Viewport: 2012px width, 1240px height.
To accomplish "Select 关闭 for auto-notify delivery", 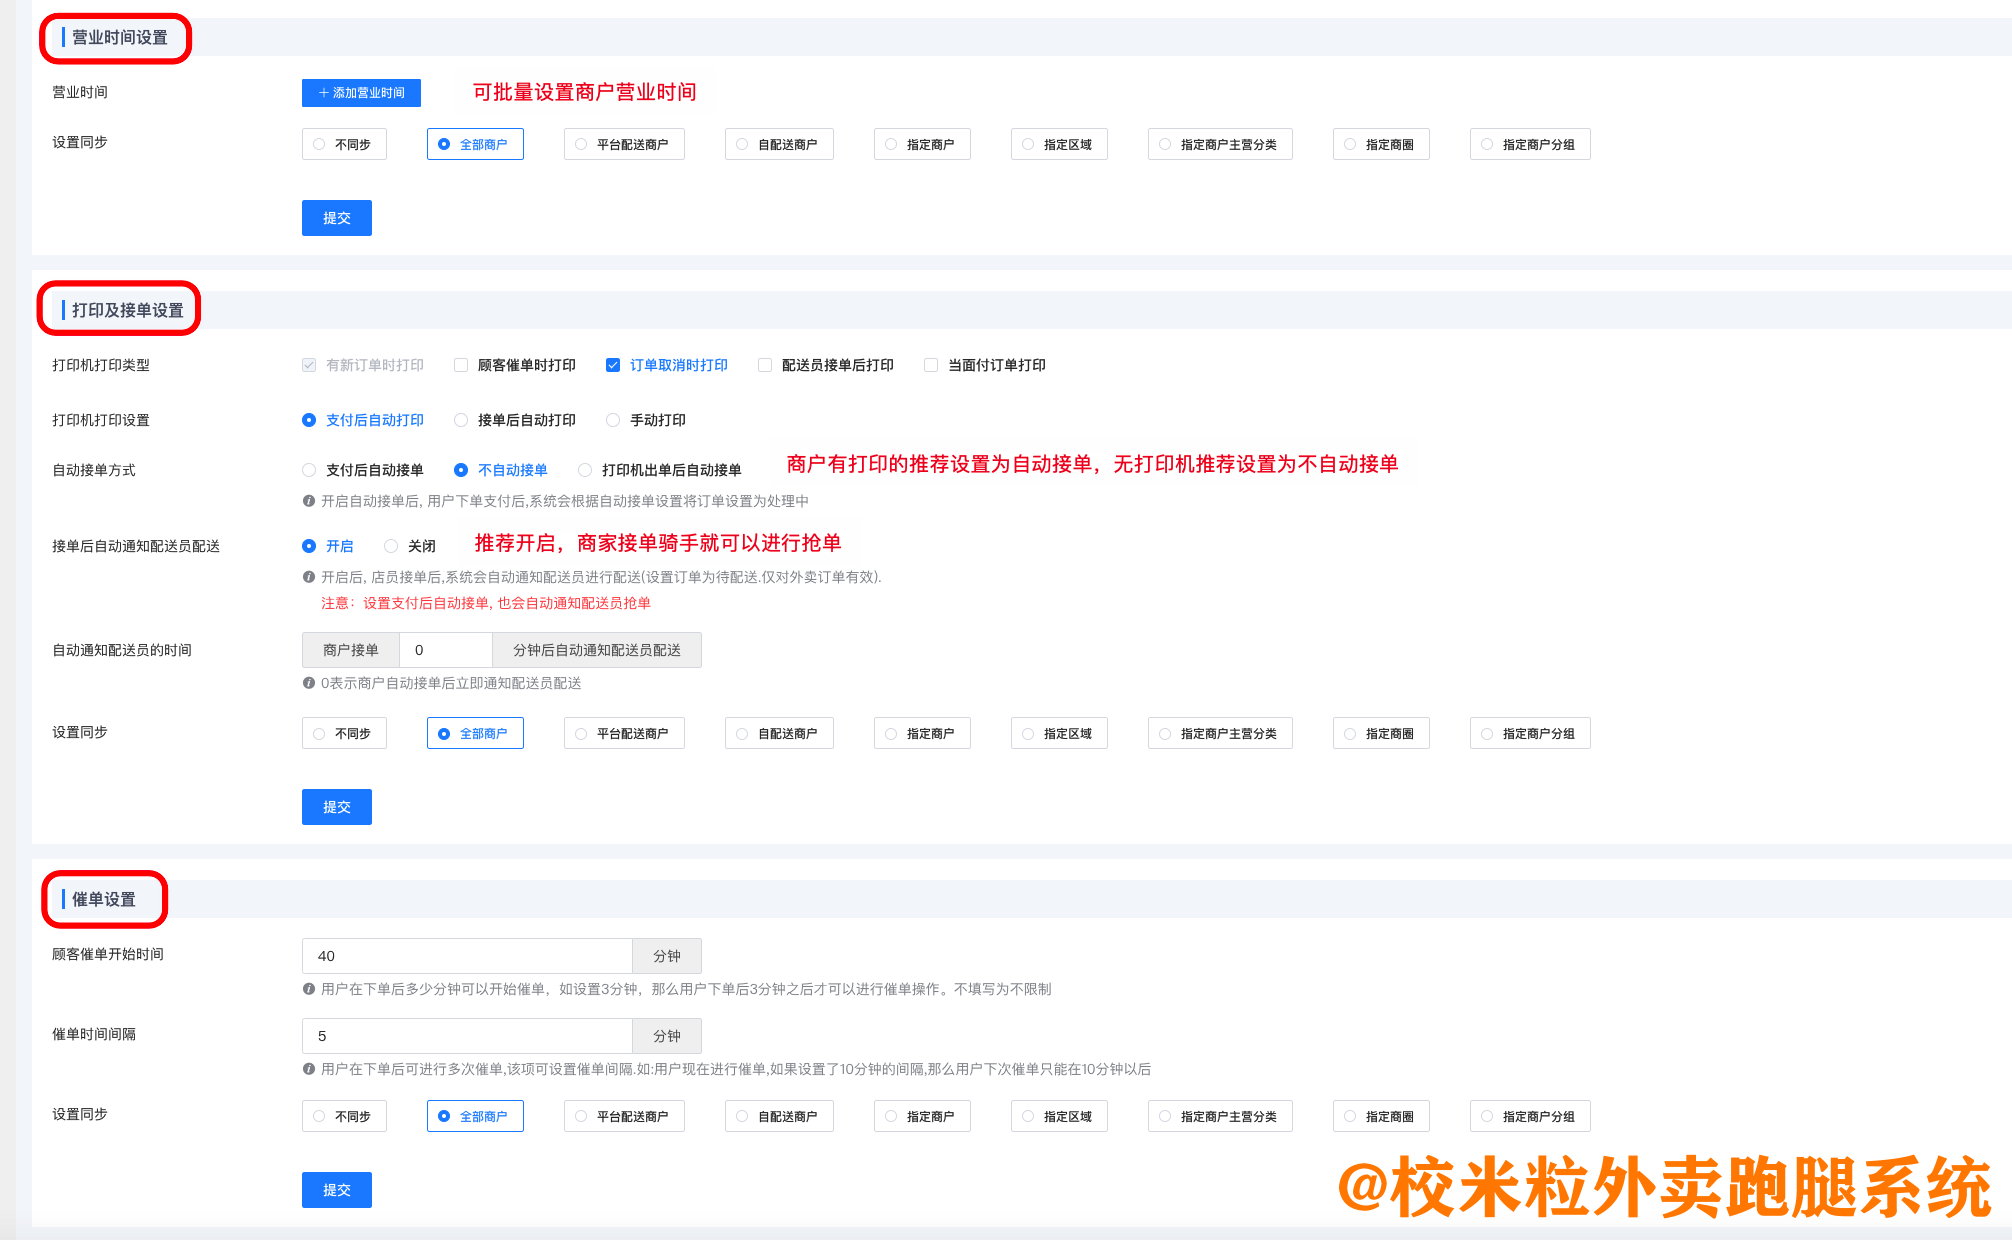I will 391,546.
